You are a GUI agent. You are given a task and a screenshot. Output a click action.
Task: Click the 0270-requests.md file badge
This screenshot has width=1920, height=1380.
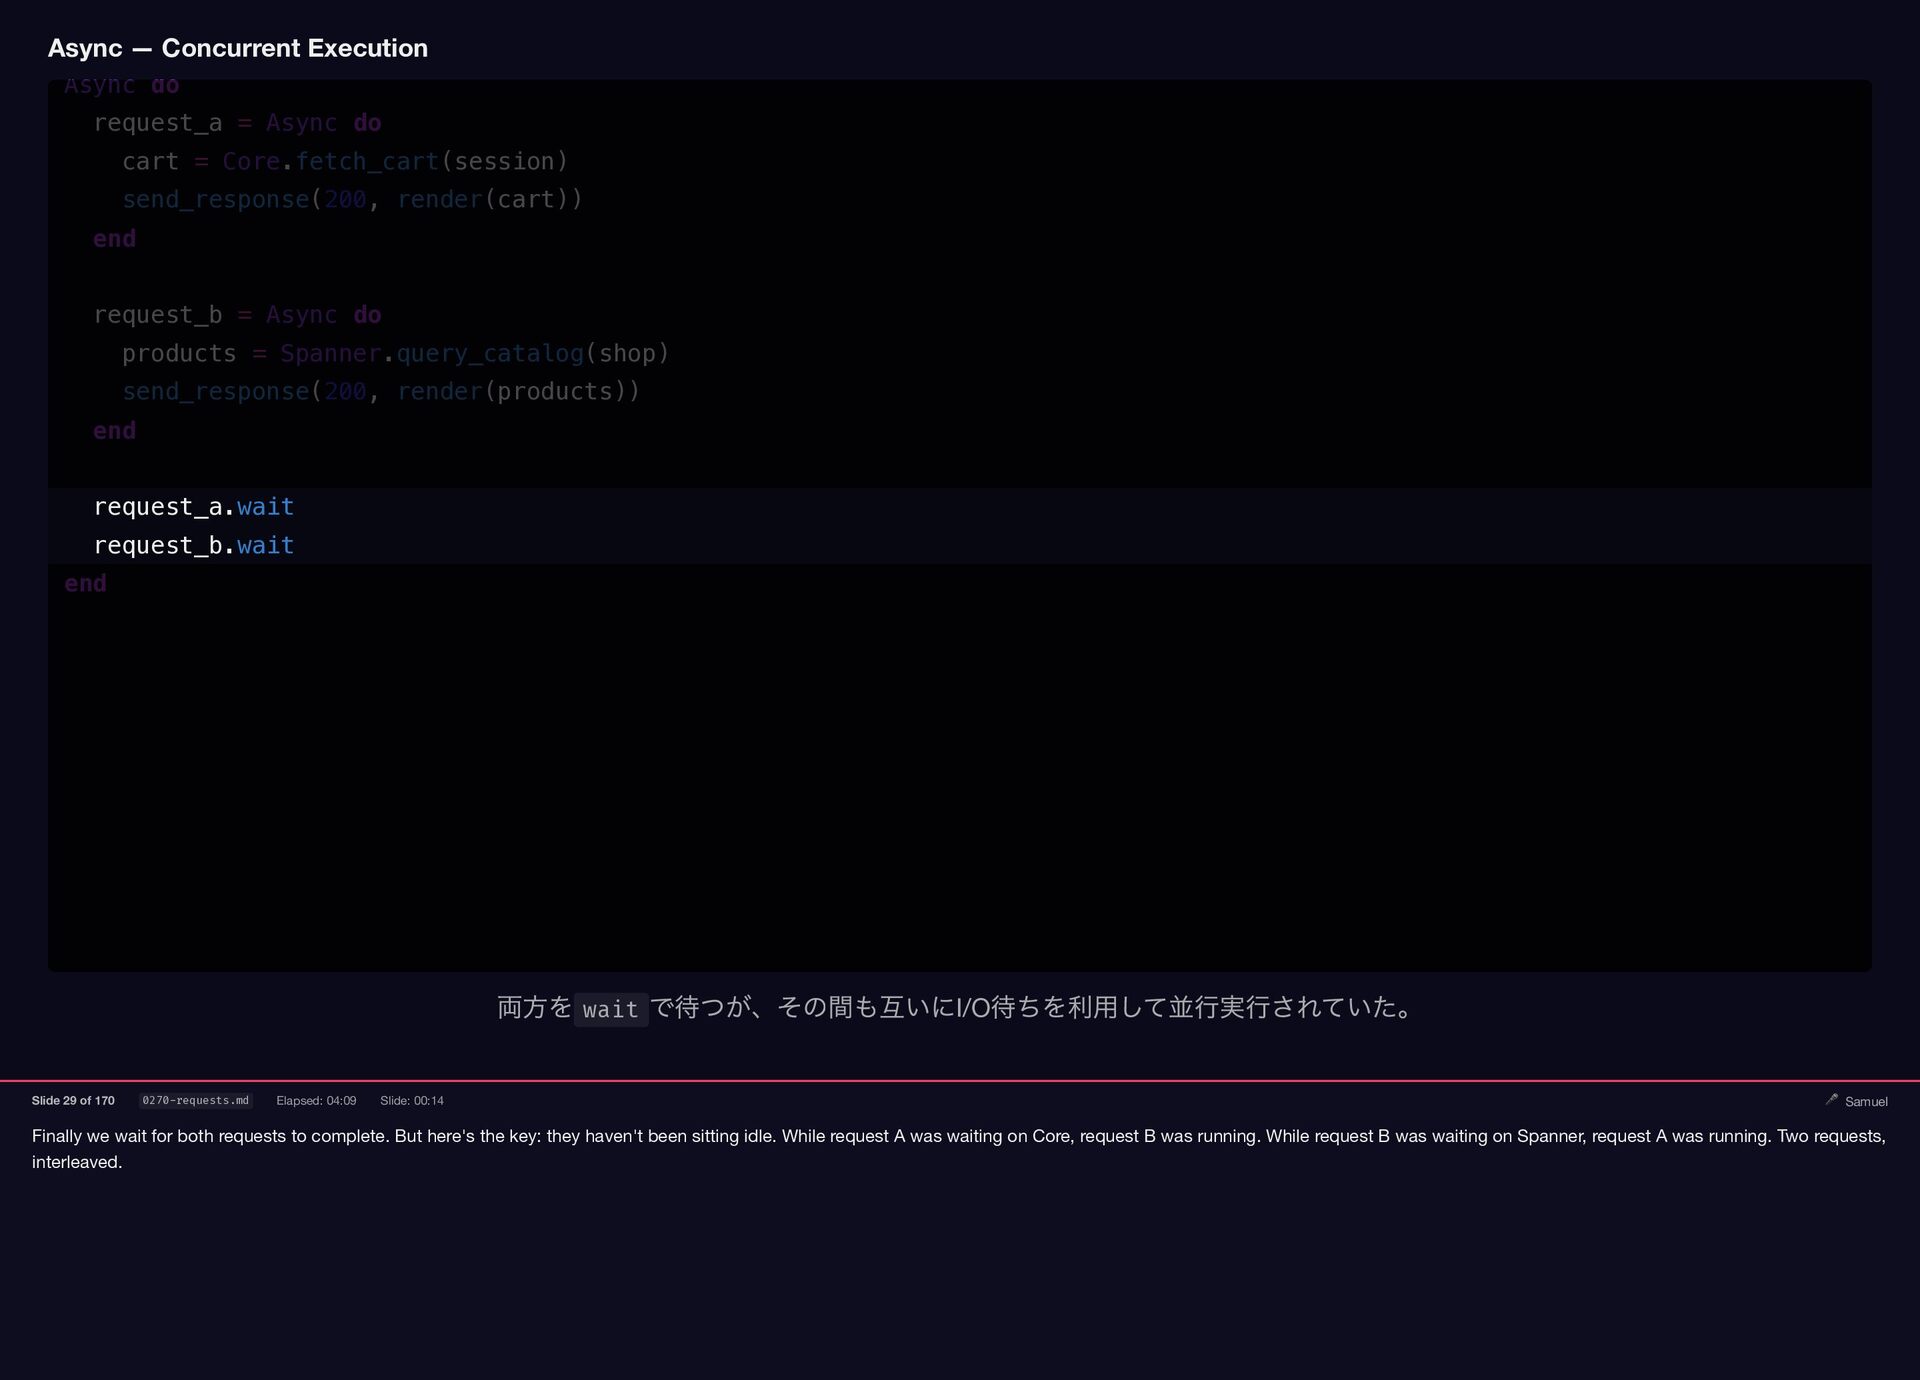click(195, 1100)
